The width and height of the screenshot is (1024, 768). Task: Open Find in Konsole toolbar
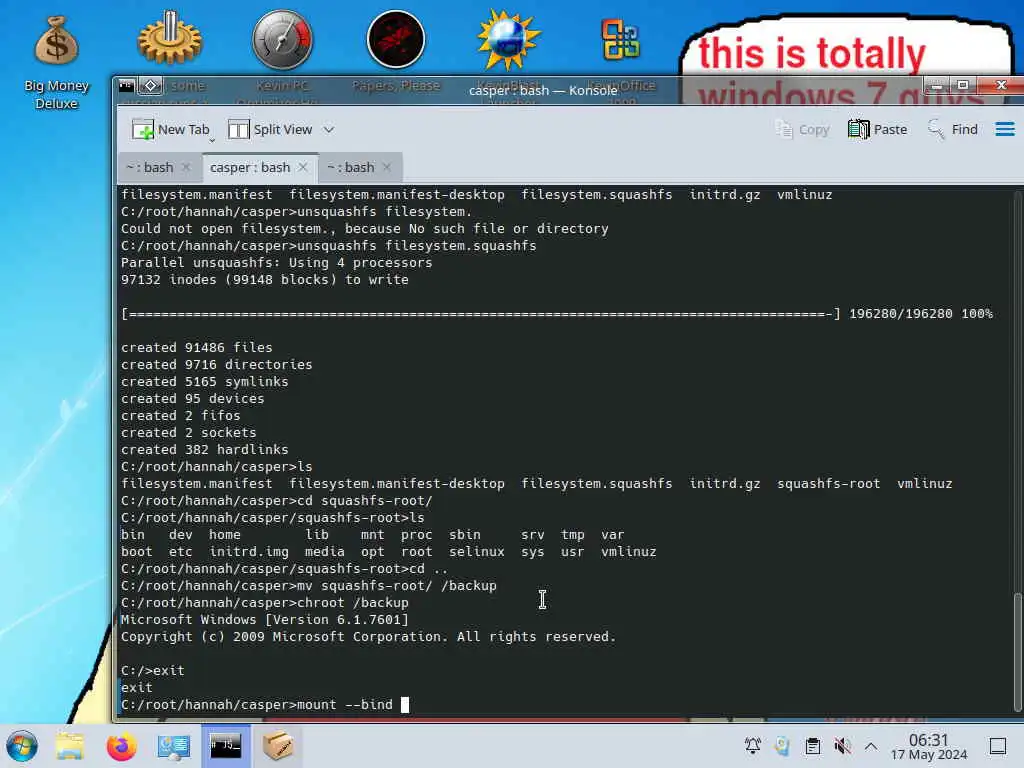(x=952, y=129)
